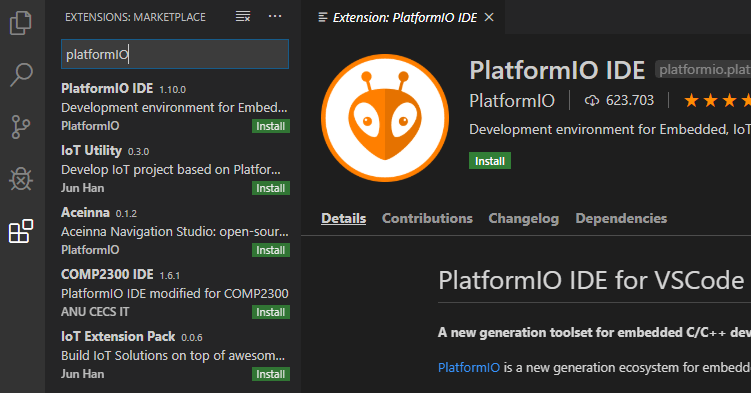Click the 'PlatformIO IDE' extension title
751x393 pixels.
[x=557, y=70]
